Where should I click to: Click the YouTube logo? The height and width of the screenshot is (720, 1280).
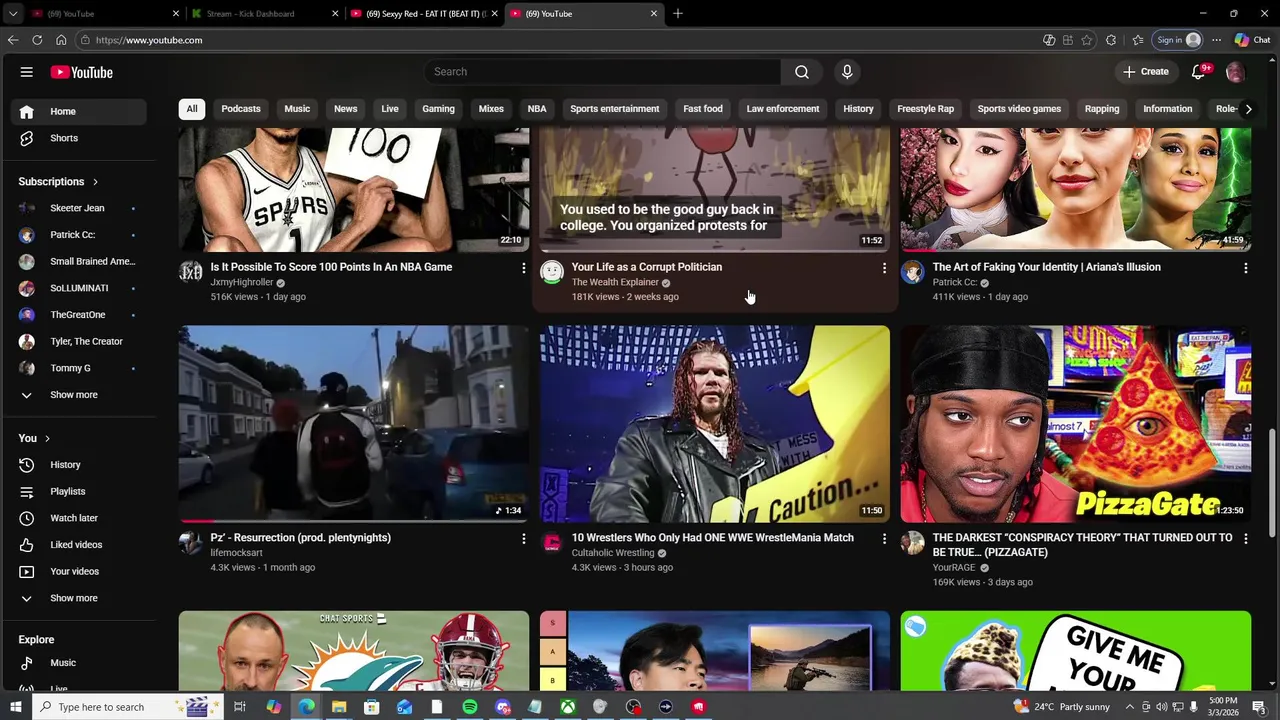tap(82, 72)
